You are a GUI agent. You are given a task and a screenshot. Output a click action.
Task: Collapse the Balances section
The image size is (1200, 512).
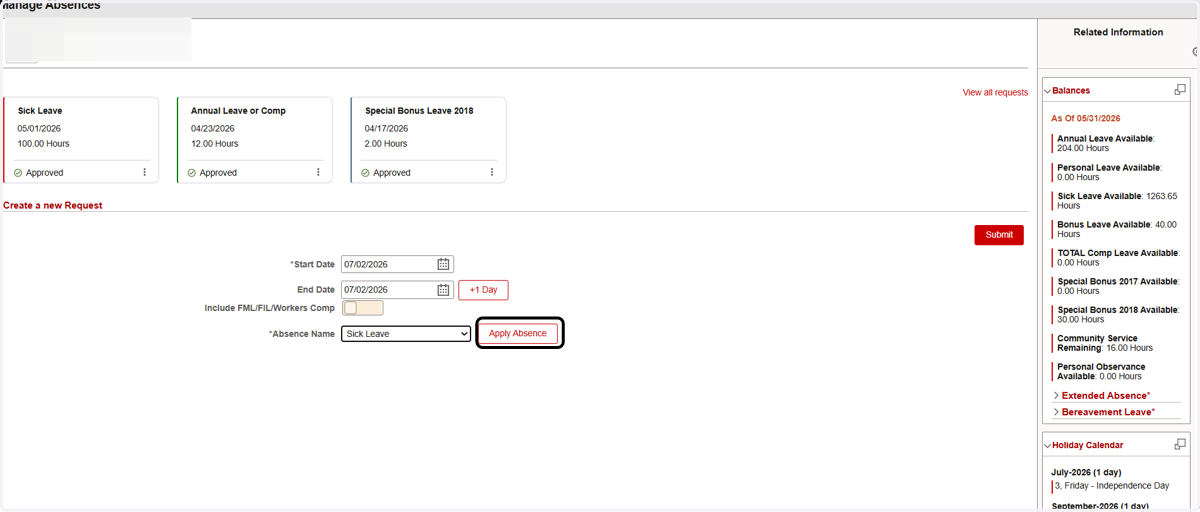coord(1048,91)
